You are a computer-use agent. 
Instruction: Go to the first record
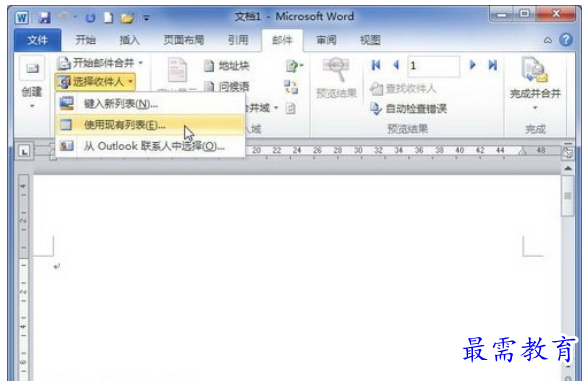tap(376, 66)
